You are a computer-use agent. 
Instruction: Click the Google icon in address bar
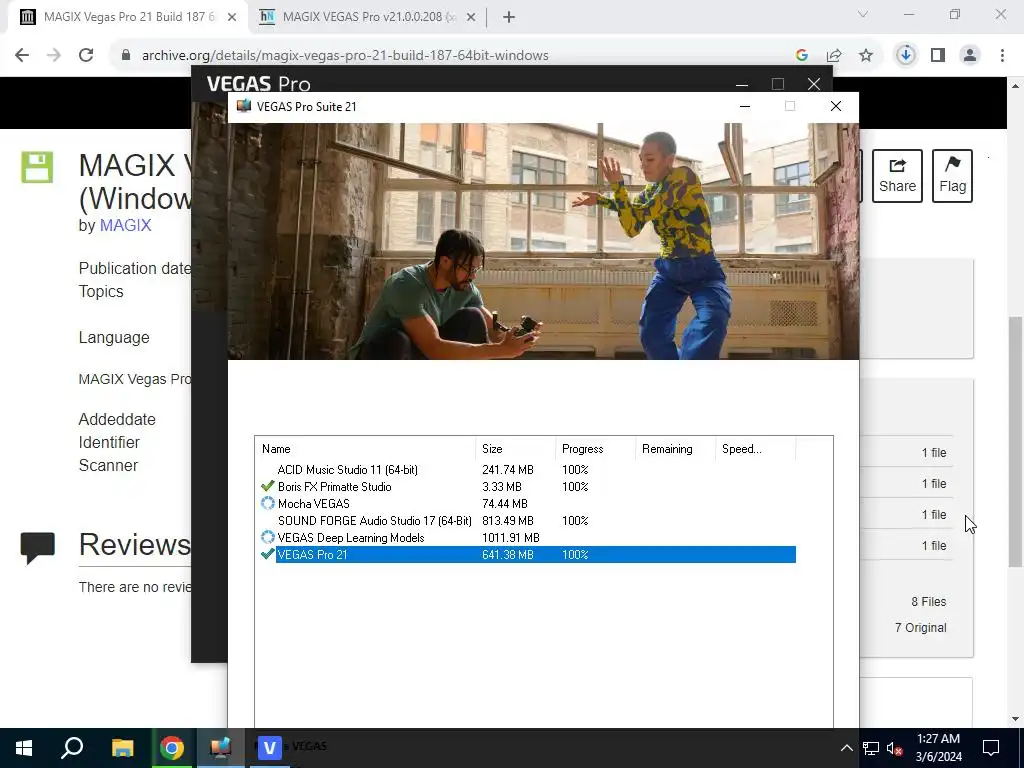(x=801, y=56)
